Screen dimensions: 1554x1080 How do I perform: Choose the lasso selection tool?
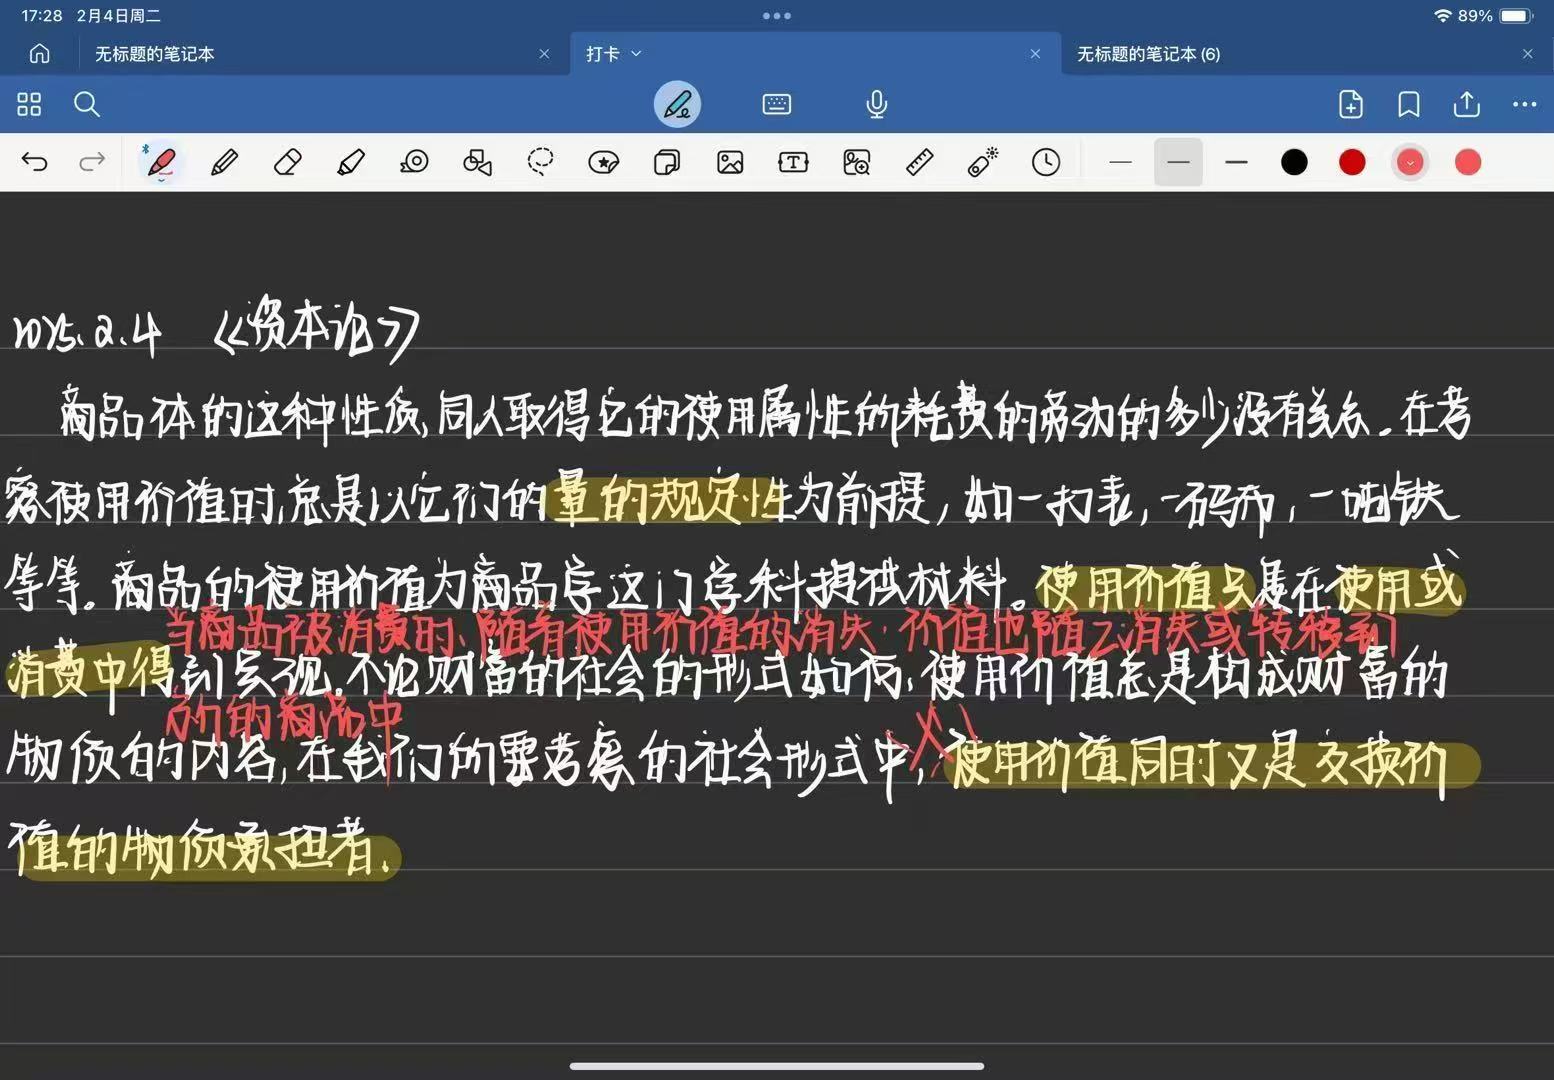point(540,162)
